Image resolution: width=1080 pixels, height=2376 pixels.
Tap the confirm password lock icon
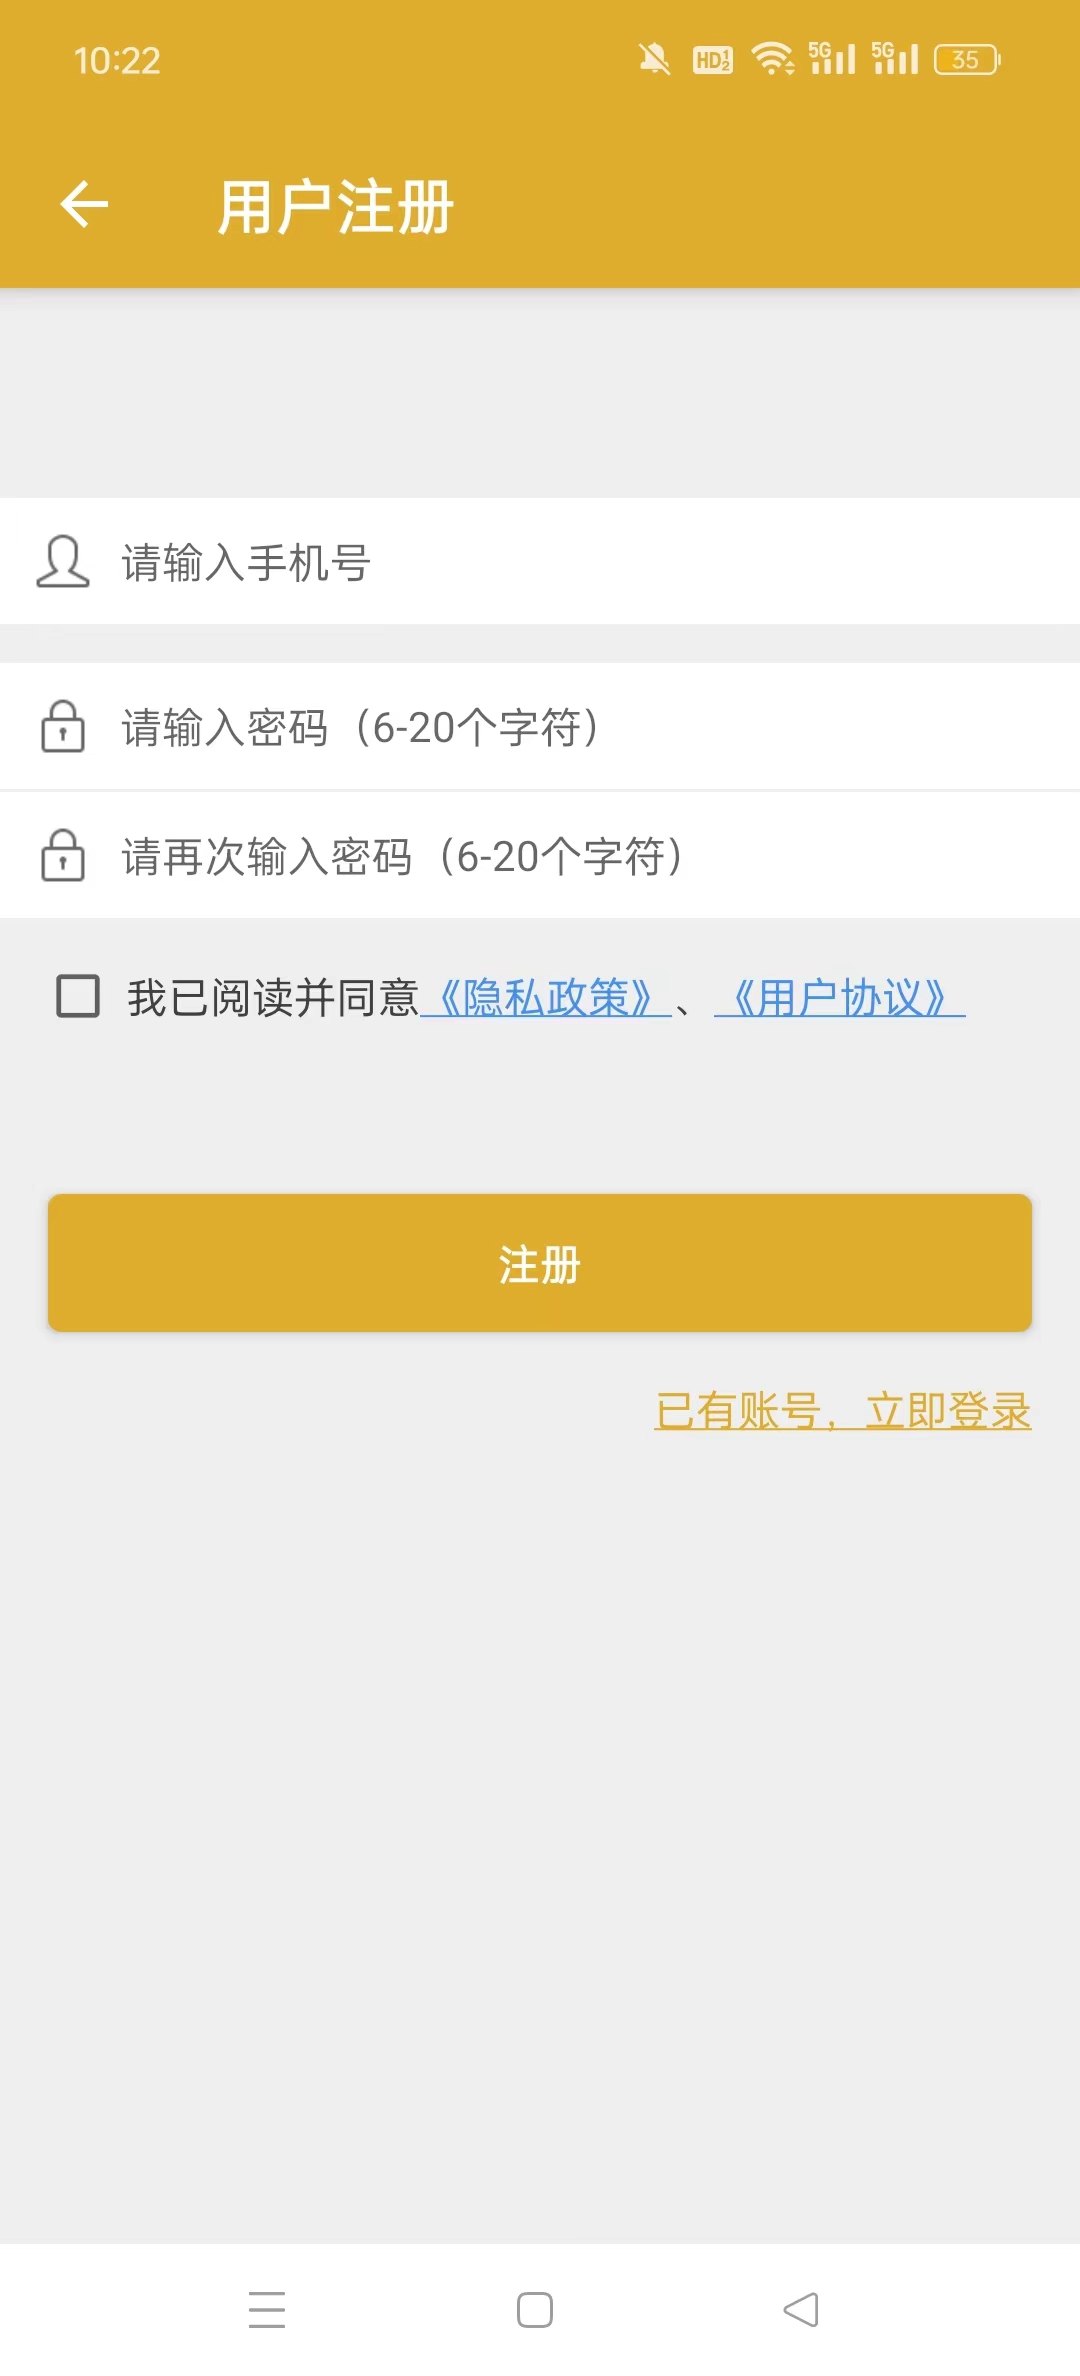coord(62,856)
